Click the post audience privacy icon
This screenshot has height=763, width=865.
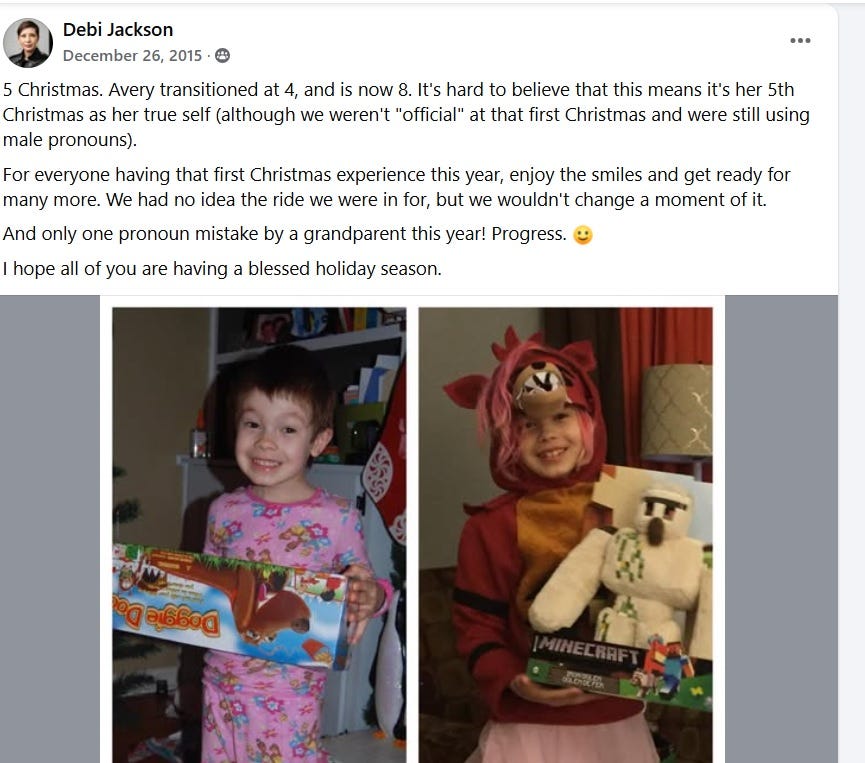222,56
